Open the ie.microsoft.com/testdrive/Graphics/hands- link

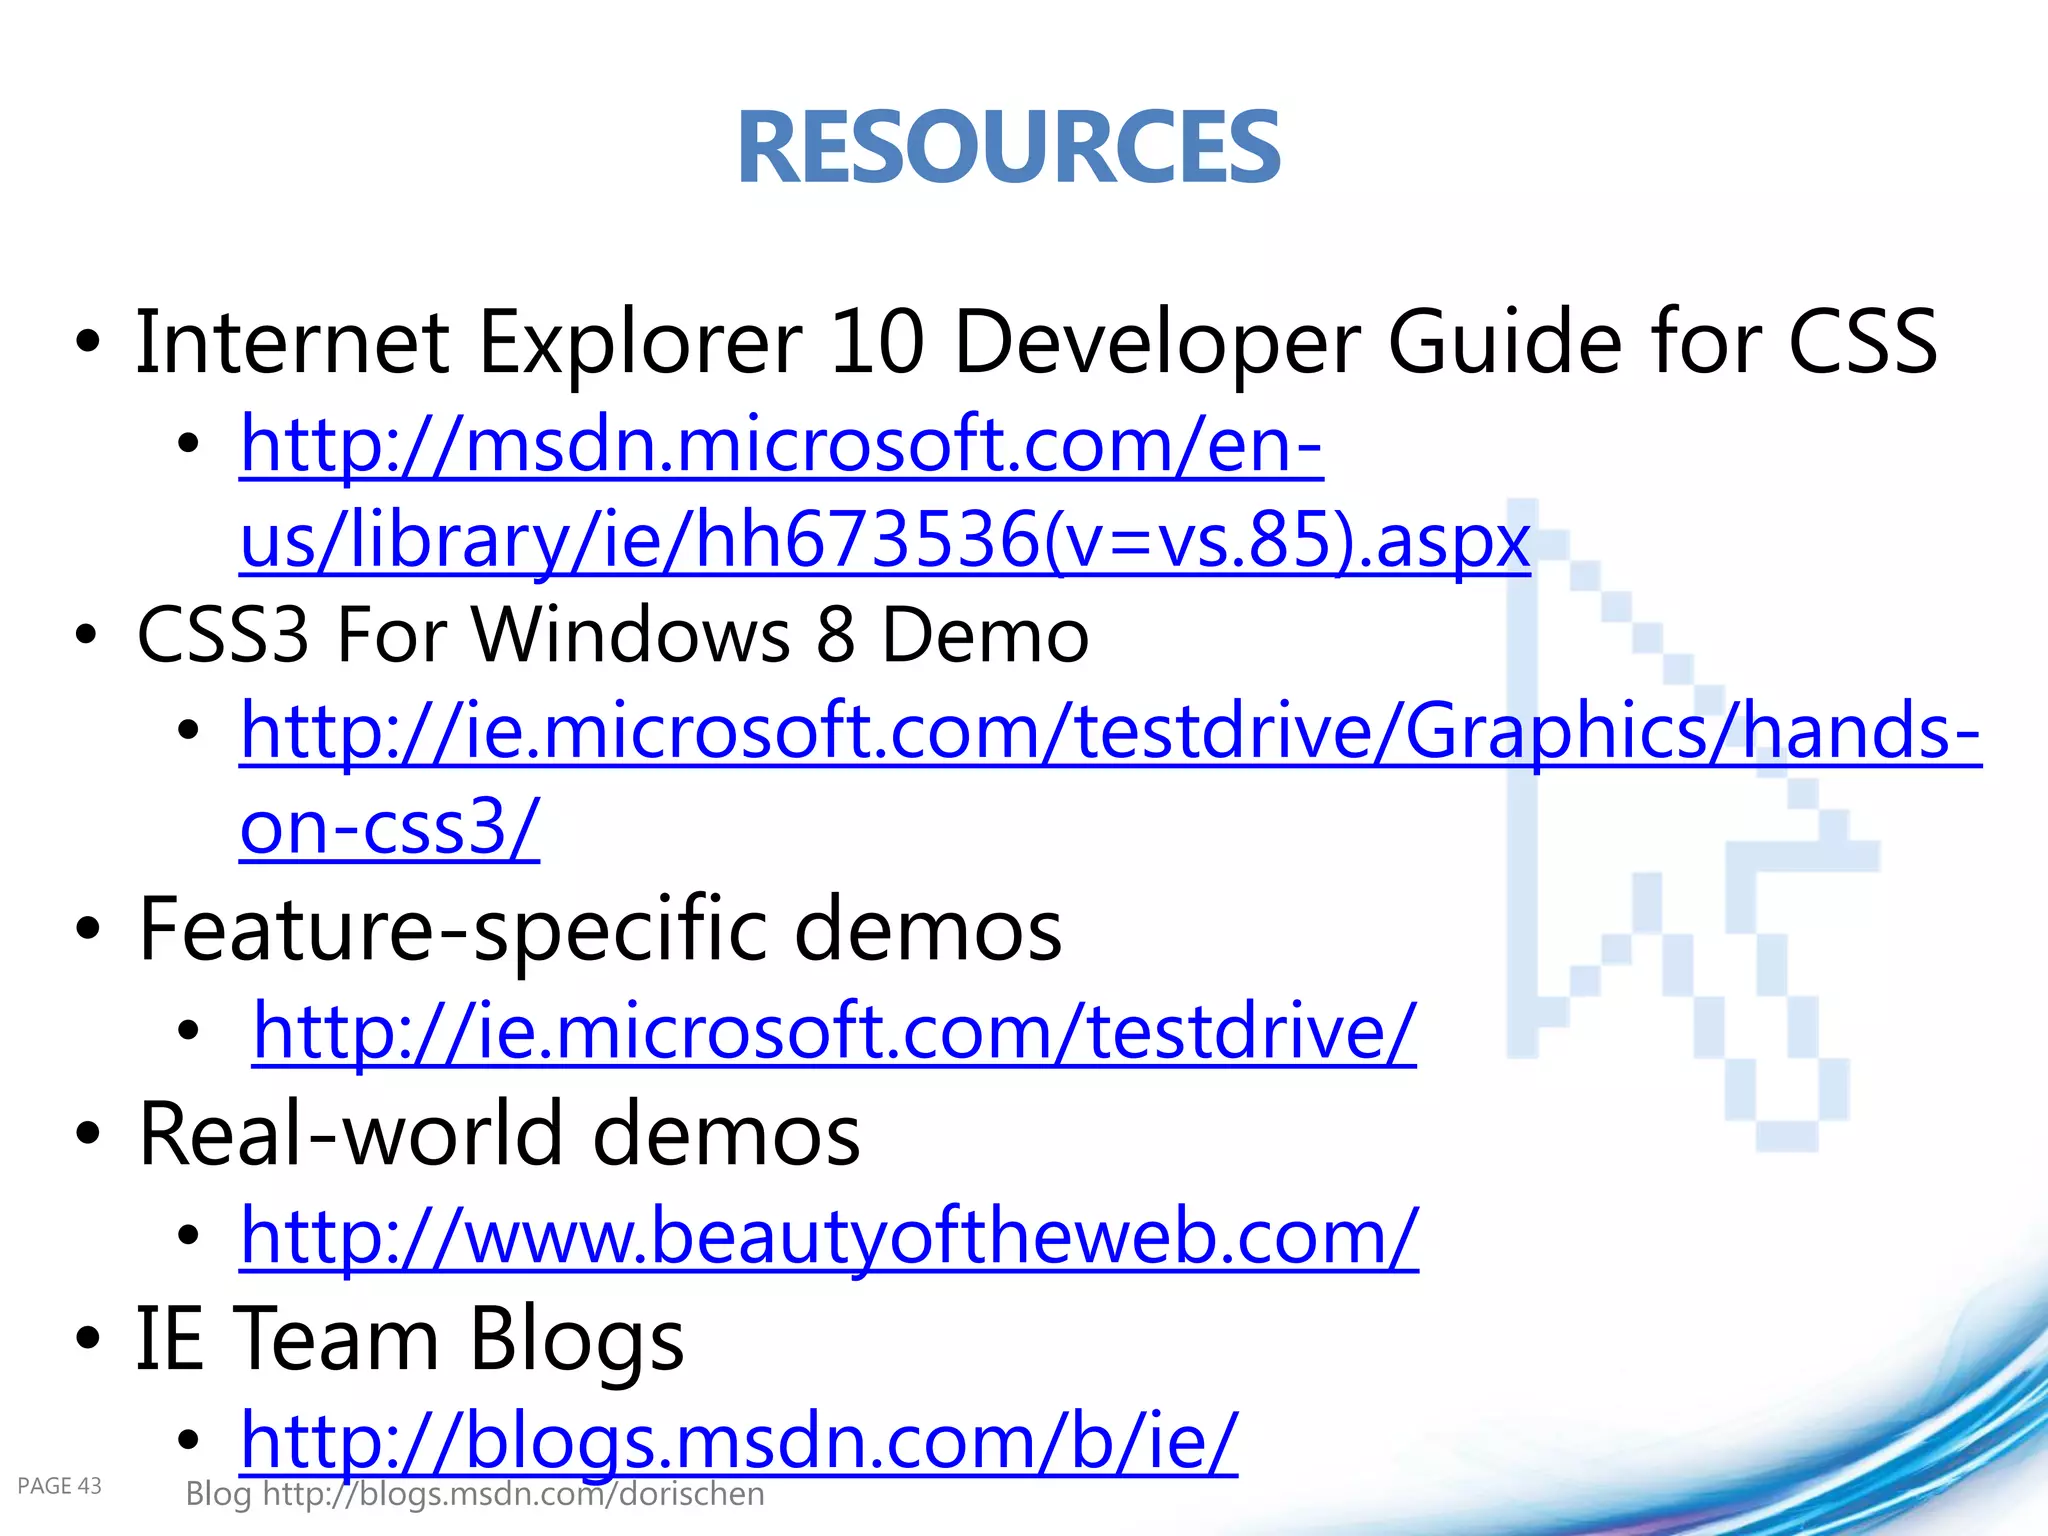pos(1110,732)
